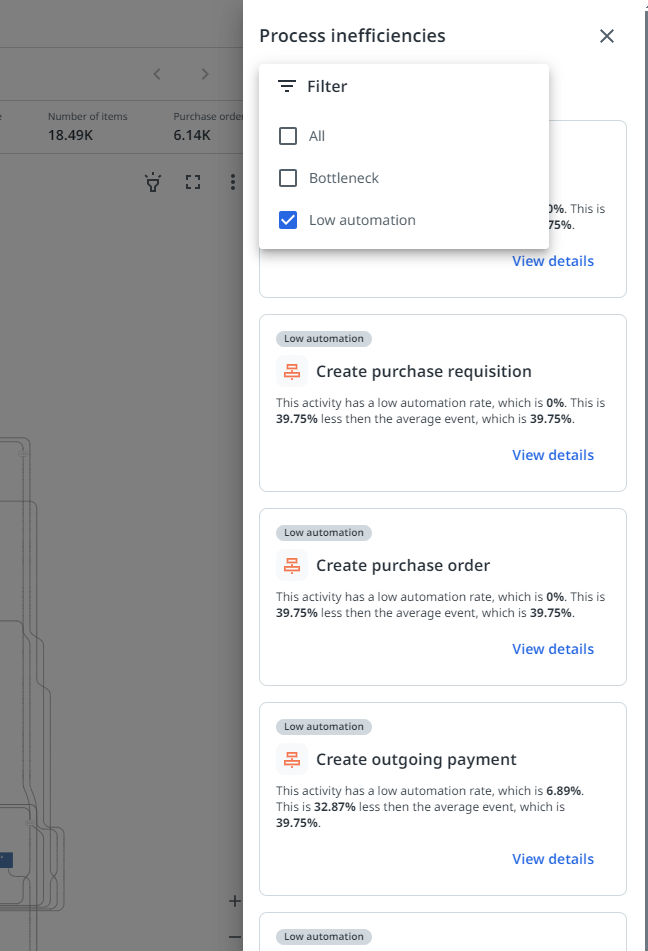
Task: Click the Create outgoing payment activity icon
Action: pyautogui.click(x=292, y=759)
